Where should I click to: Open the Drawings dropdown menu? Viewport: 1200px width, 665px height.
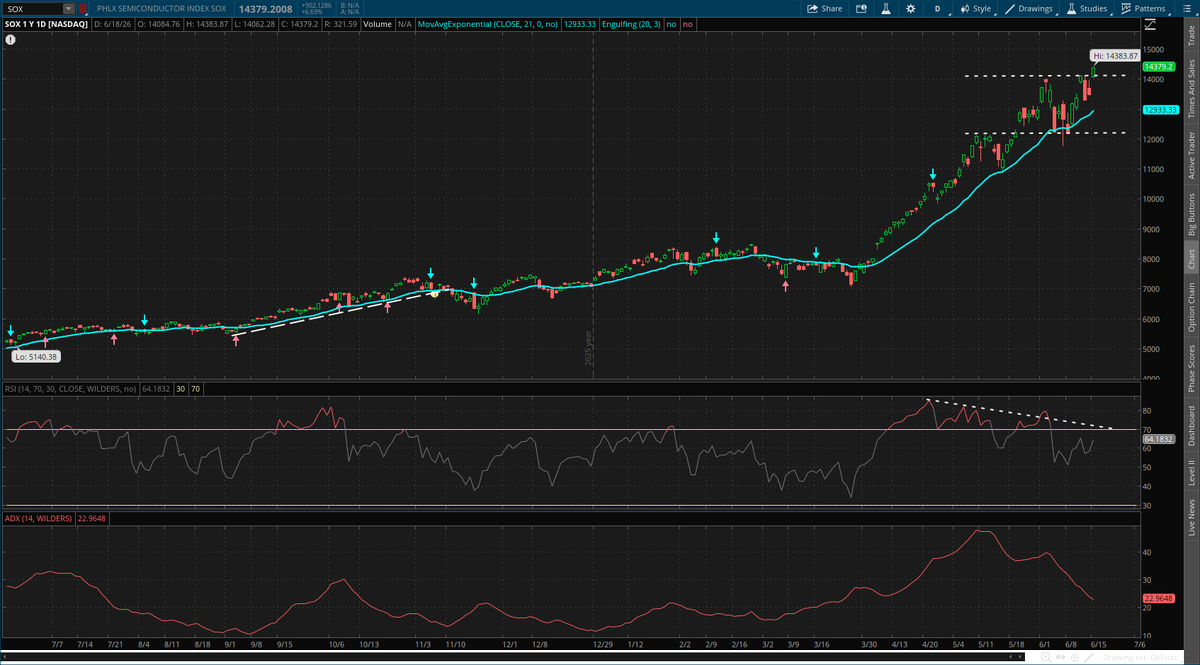tap(1029, 8)
